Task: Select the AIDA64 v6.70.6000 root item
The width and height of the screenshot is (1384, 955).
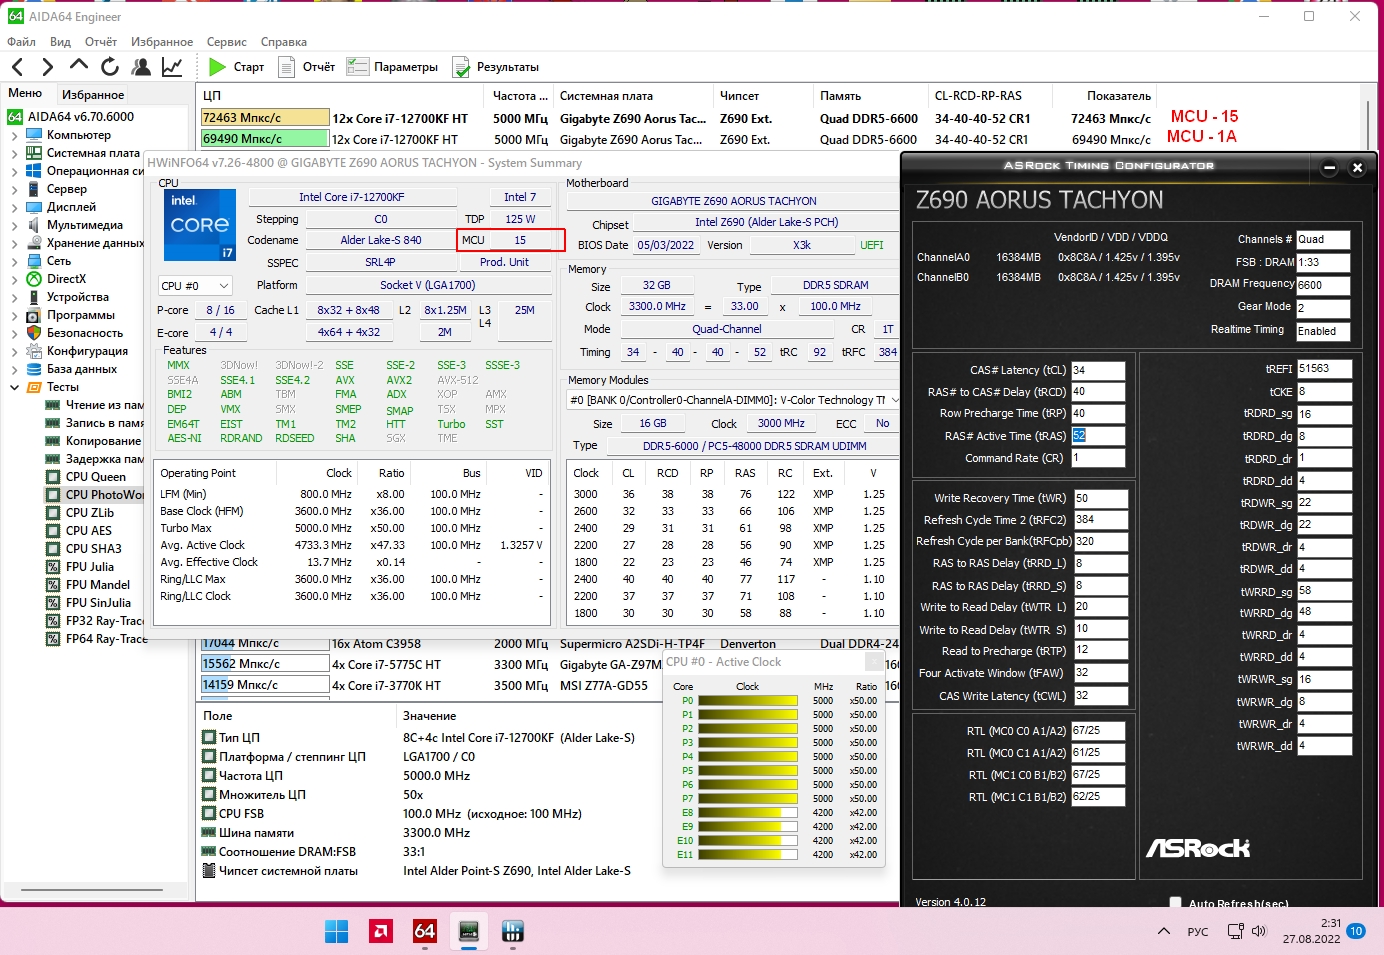Action: 71,117
